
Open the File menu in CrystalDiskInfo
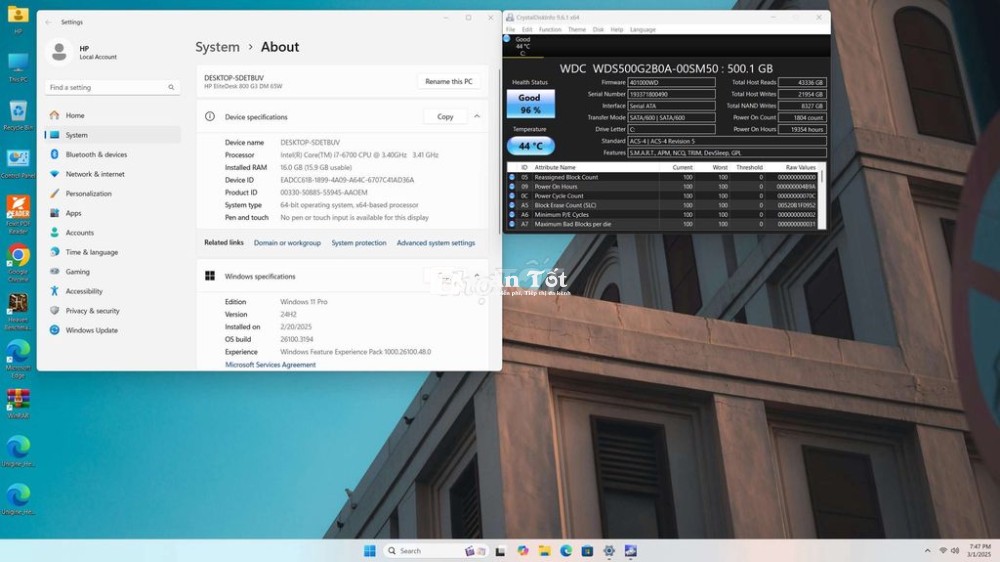tap(510, 30)
